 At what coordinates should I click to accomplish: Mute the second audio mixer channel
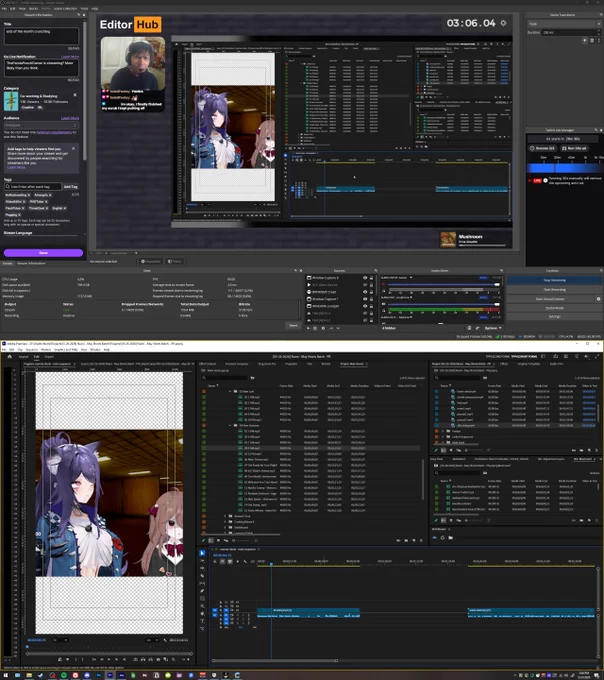pos(384,304)
